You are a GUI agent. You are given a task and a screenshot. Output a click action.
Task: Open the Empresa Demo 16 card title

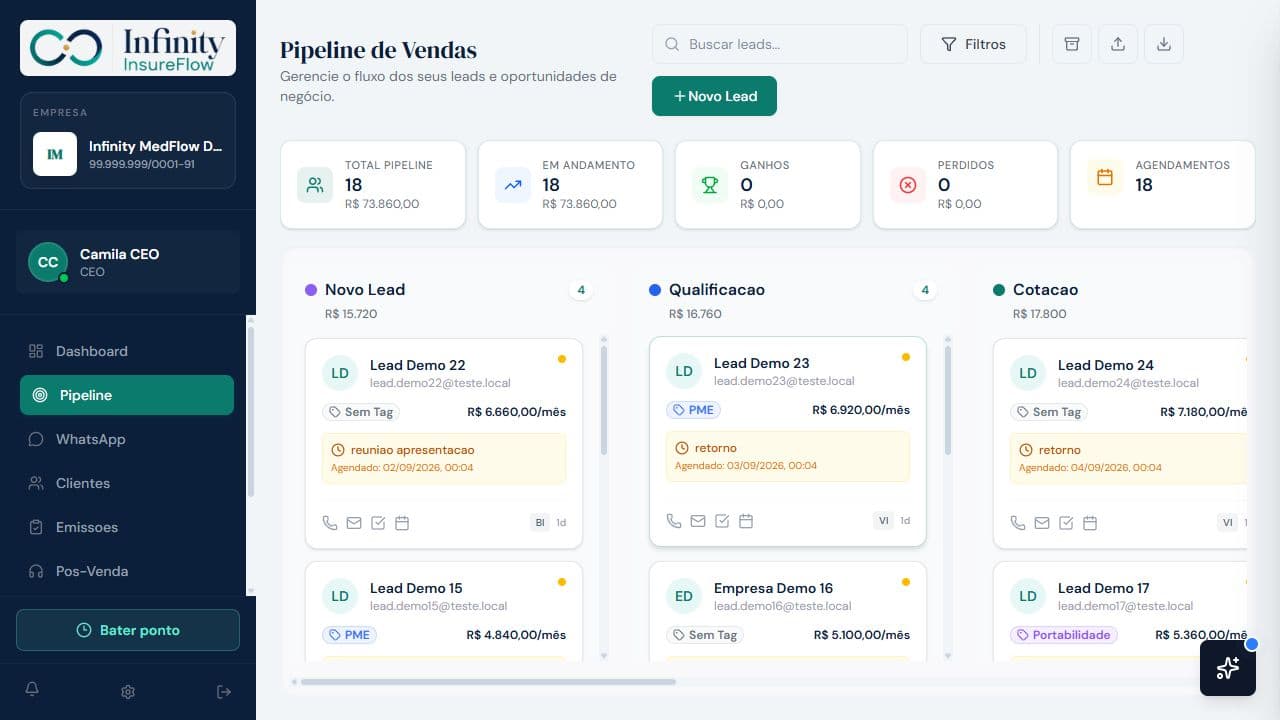point(773,588)
